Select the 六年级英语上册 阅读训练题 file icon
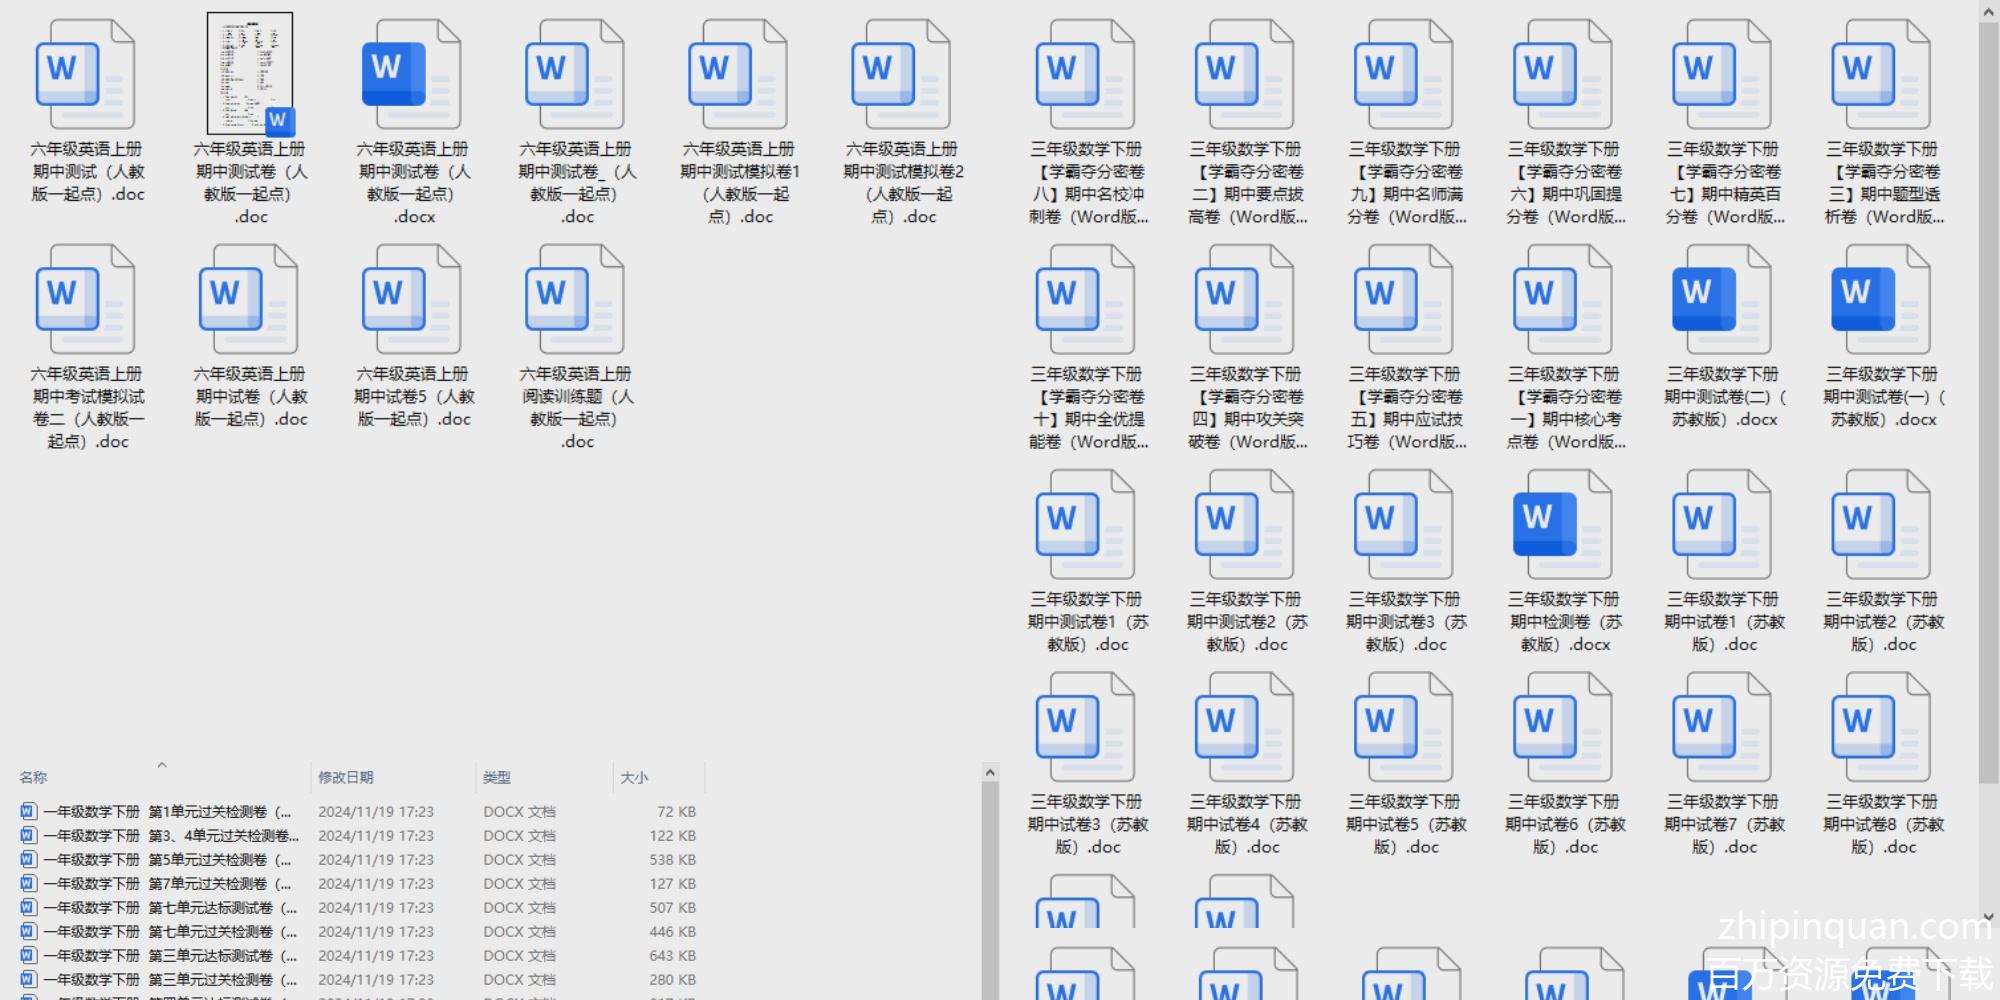The width and height of the screenshot is (2000, 1000). point(575,300)
